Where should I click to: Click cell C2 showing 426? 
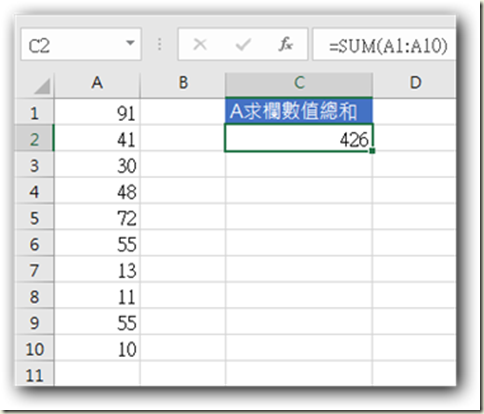(x=299, y=138)
